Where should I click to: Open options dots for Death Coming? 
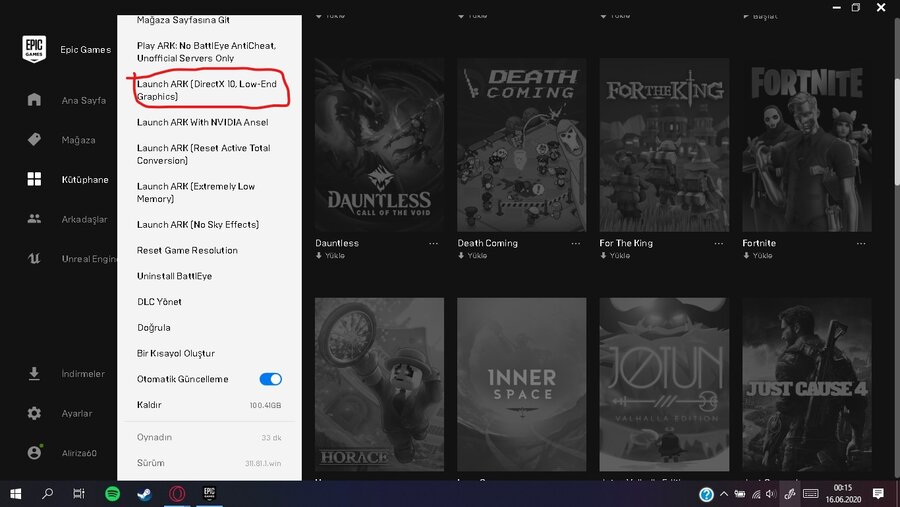pyautogui.click(x=576, y=243)
